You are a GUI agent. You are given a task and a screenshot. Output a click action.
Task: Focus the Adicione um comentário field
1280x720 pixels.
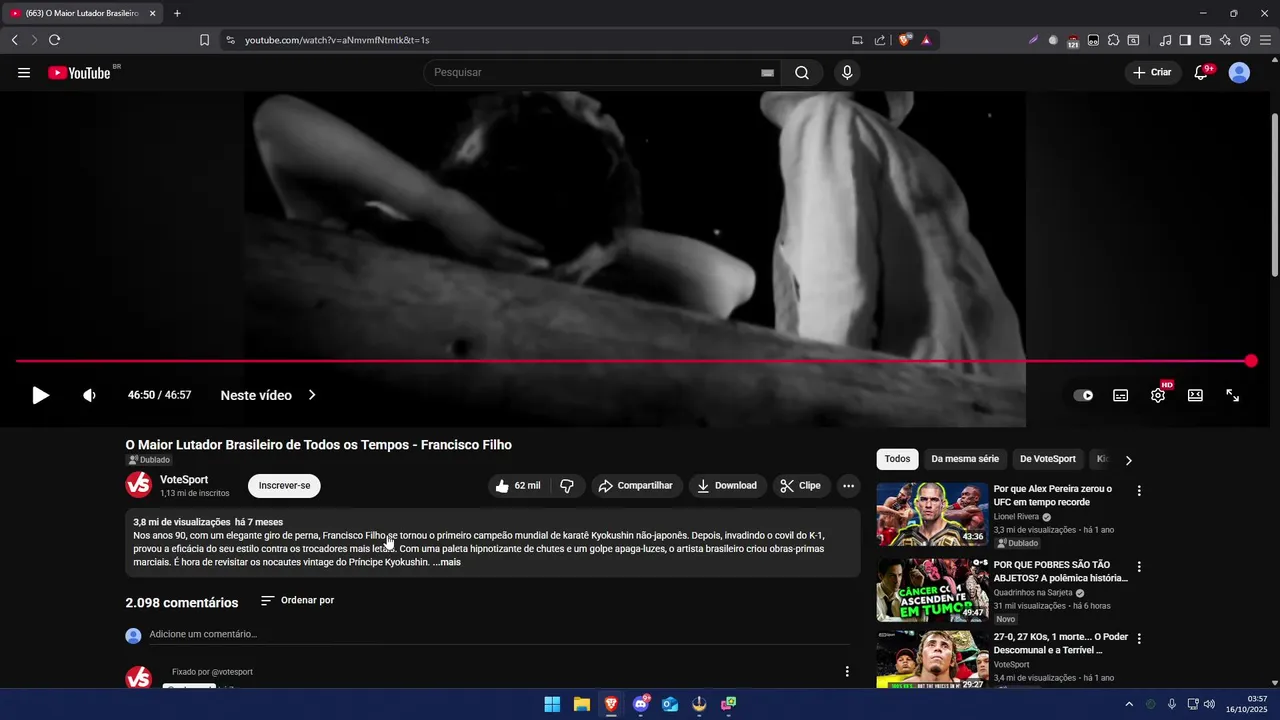[500, 634]
